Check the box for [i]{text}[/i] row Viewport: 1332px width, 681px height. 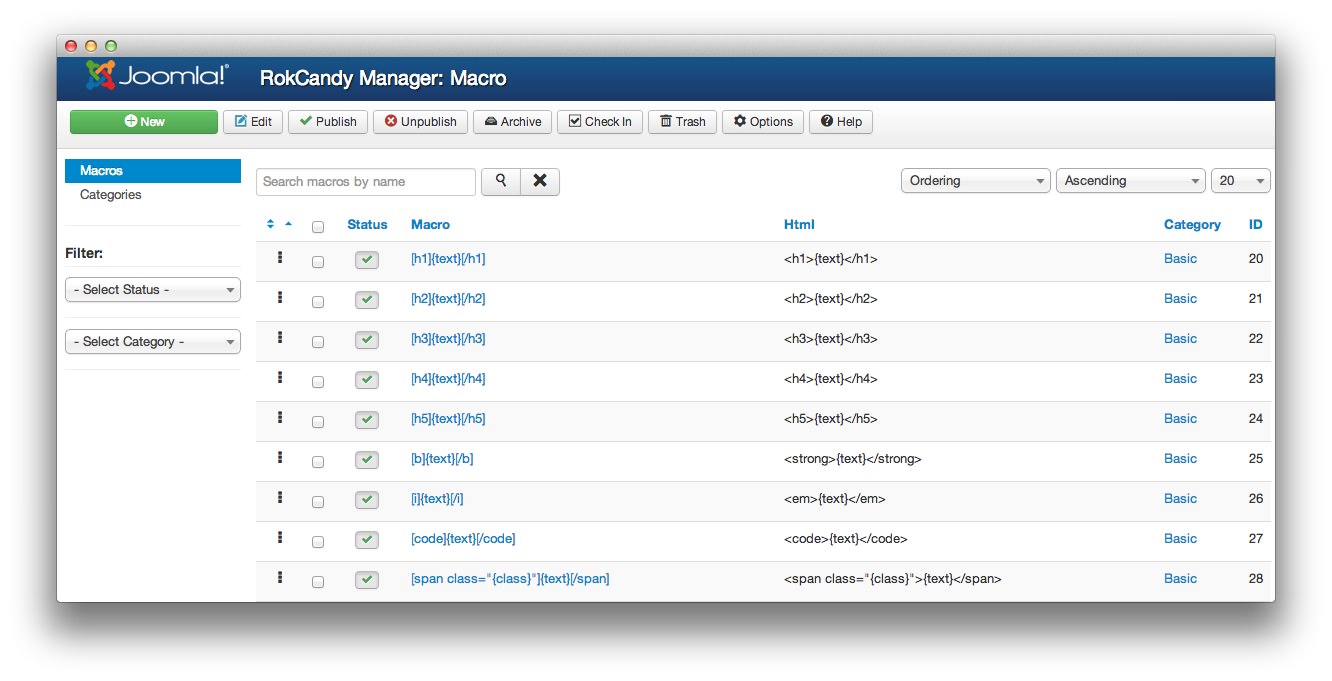pos(318,502)
